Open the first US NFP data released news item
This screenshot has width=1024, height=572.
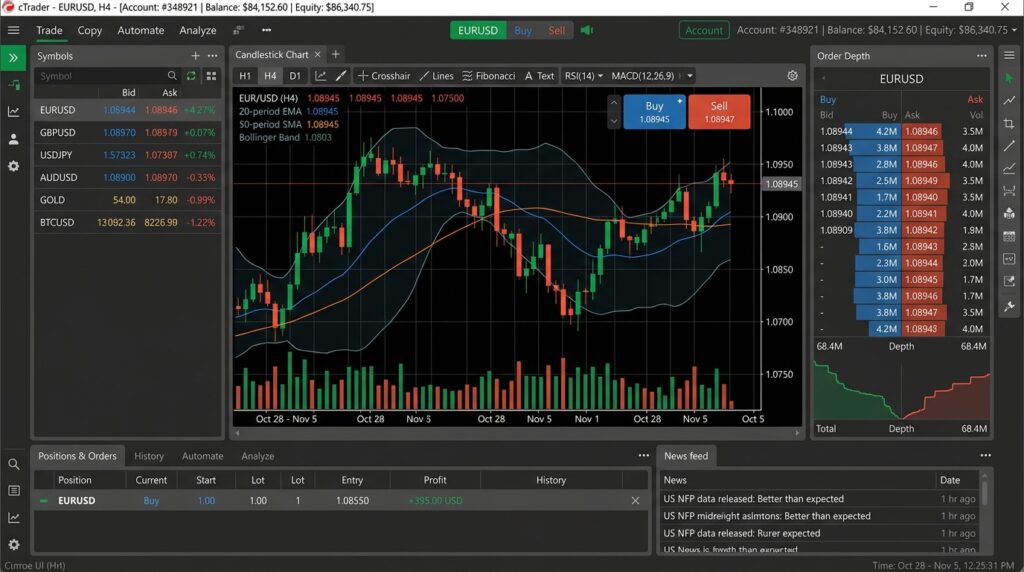[x=819, y=499]
